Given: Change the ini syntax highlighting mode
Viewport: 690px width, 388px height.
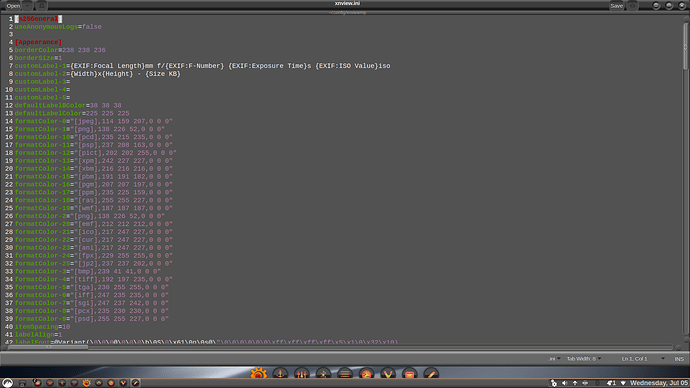Looking at the screenshot, I should coord(554,359).
